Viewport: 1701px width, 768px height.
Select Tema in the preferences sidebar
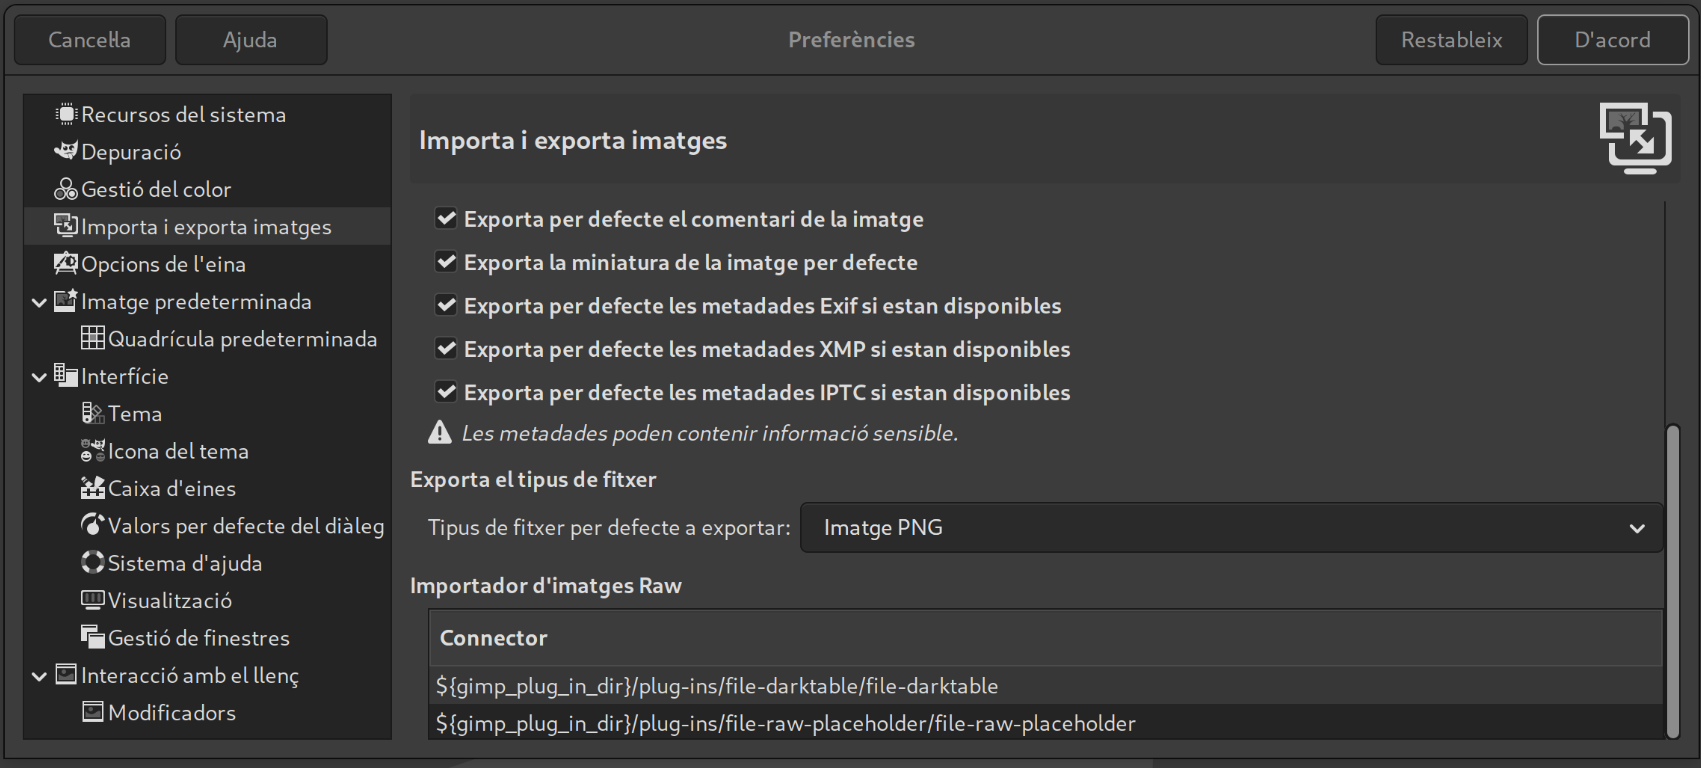coord(135,414)
